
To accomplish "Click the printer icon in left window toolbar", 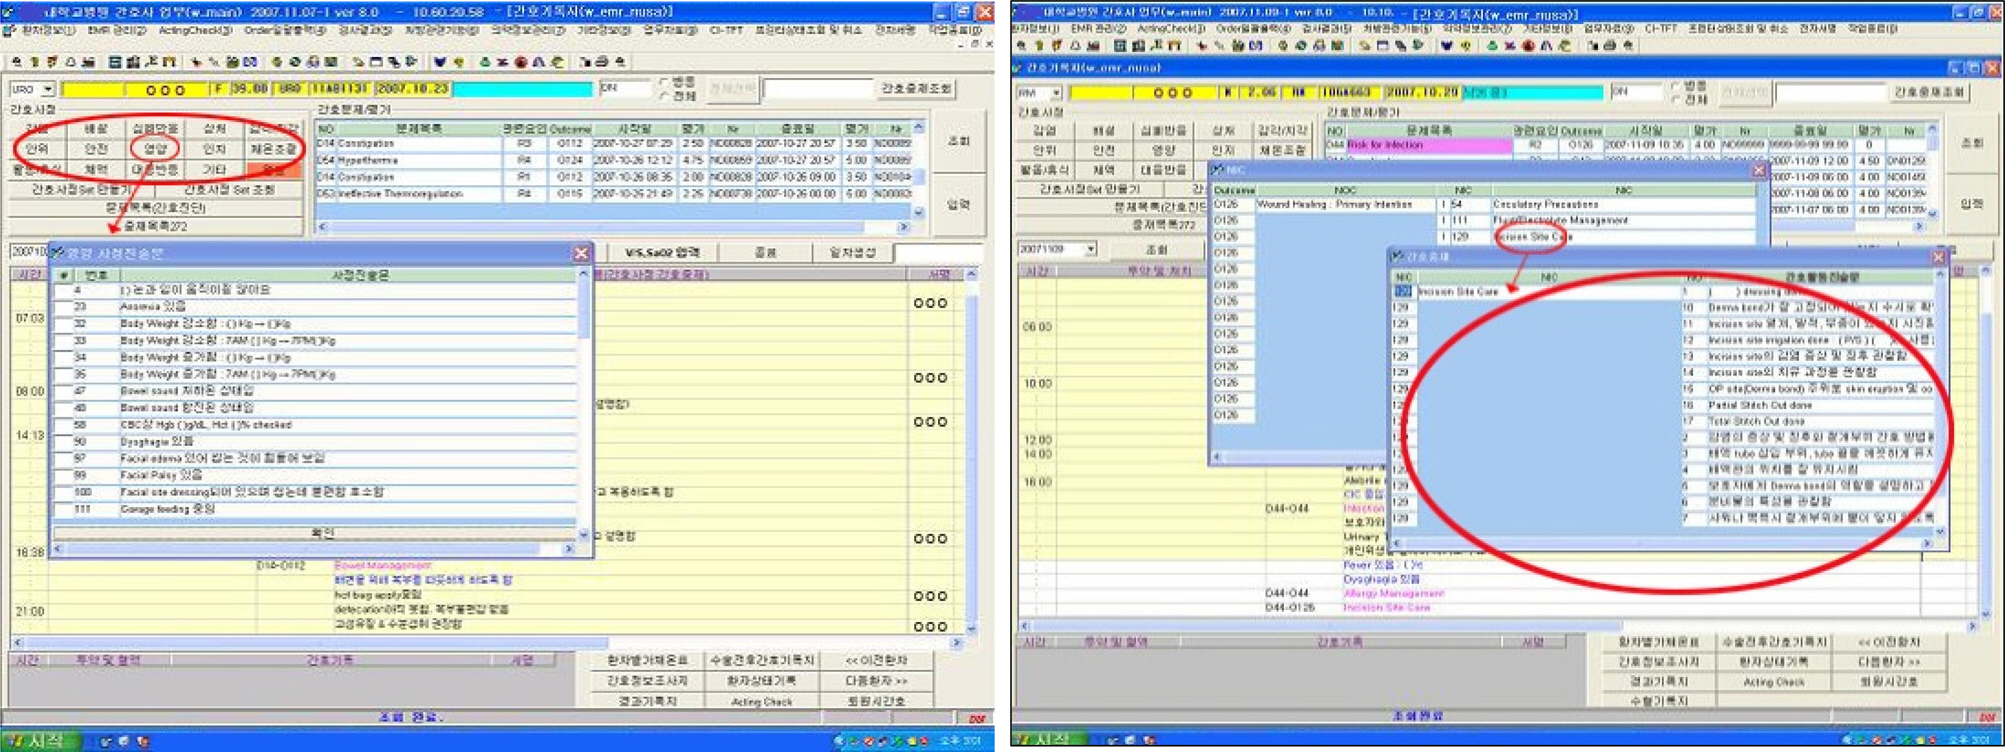I will 601,62.
